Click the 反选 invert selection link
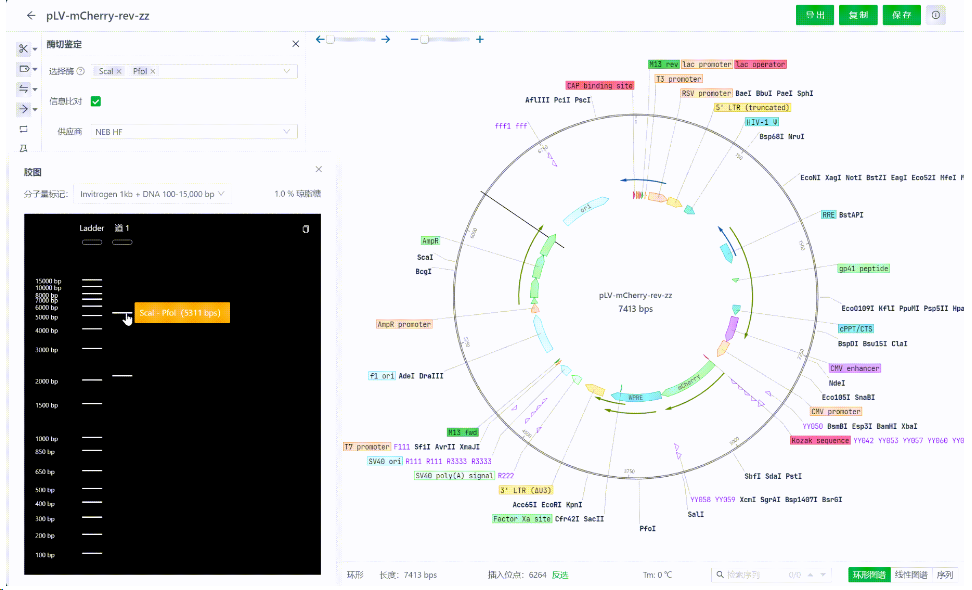Image resolution: width=972 pixels, height=590 pixels. point(560,575)
